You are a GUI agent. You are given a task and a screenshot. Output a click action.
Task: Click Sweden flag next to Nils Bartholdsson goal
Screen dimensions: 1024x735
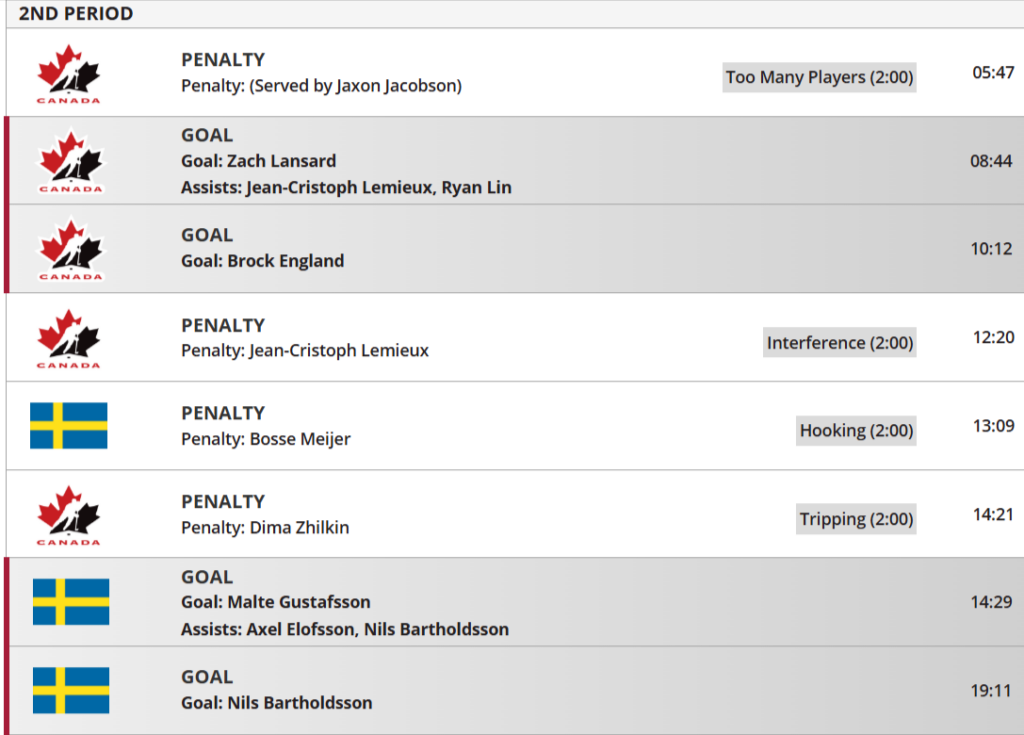click(x=70, y=690)
